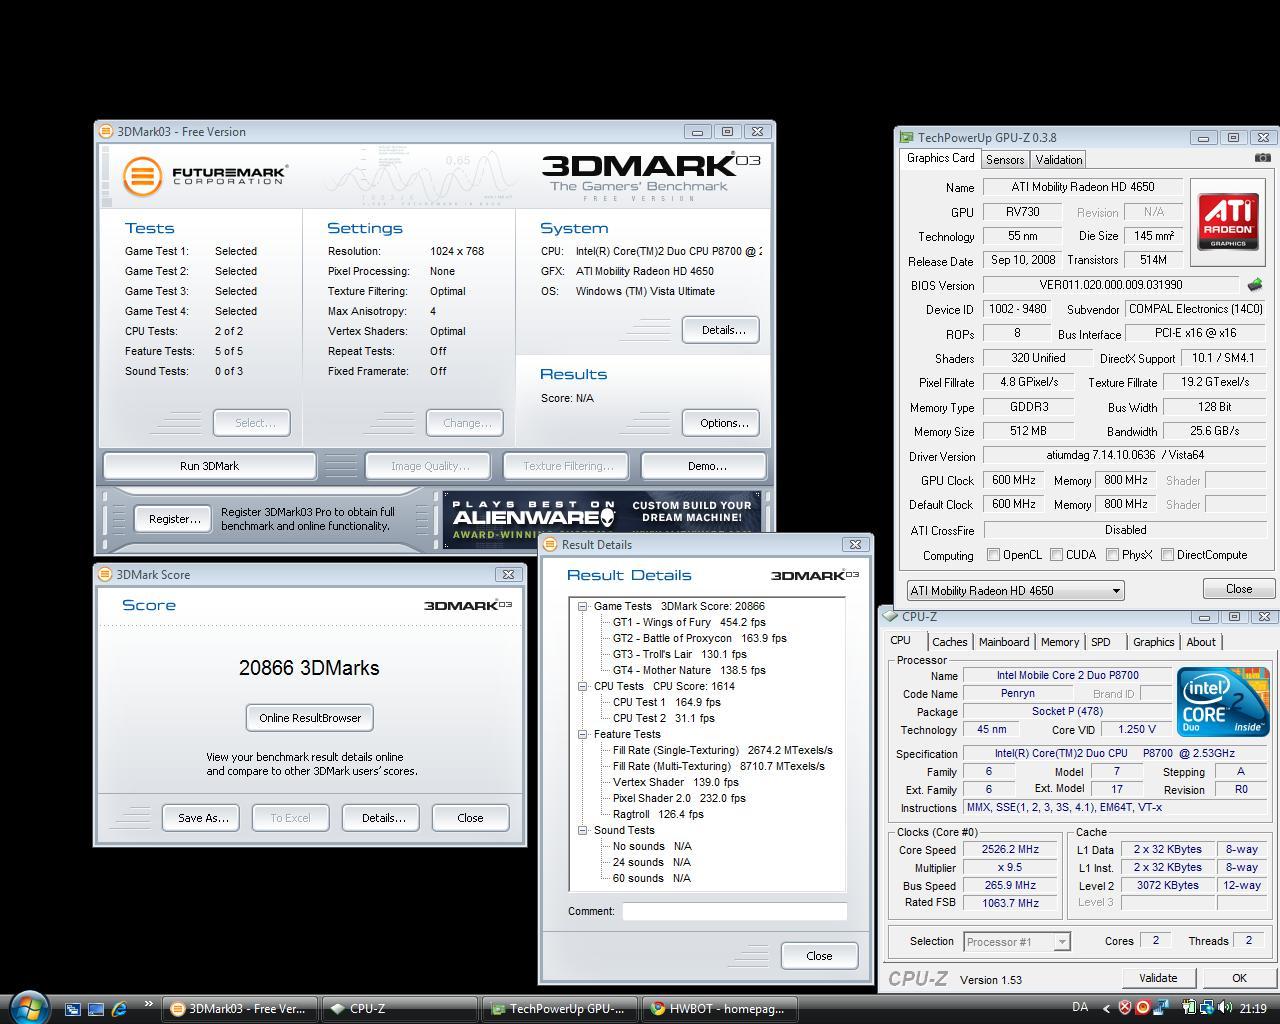Click the taskbar clock 21:19
Screen dimensions: 1280x1024
1253,1009
